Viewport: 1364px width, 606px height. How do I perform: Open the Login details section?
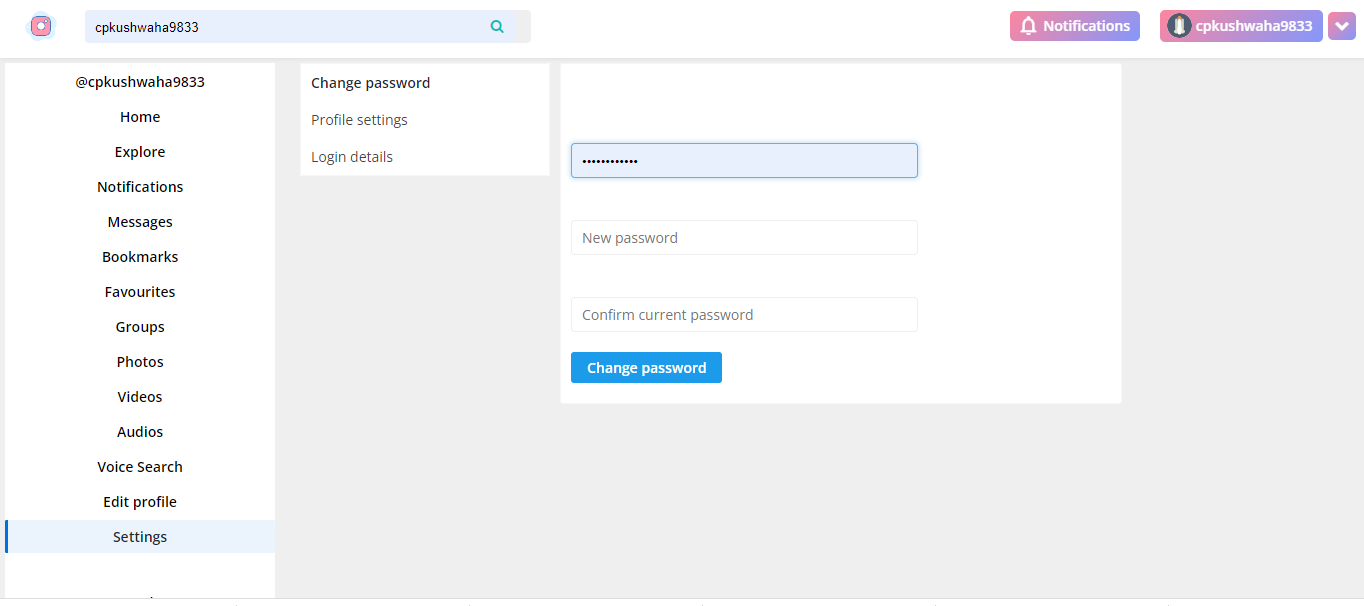351,156
